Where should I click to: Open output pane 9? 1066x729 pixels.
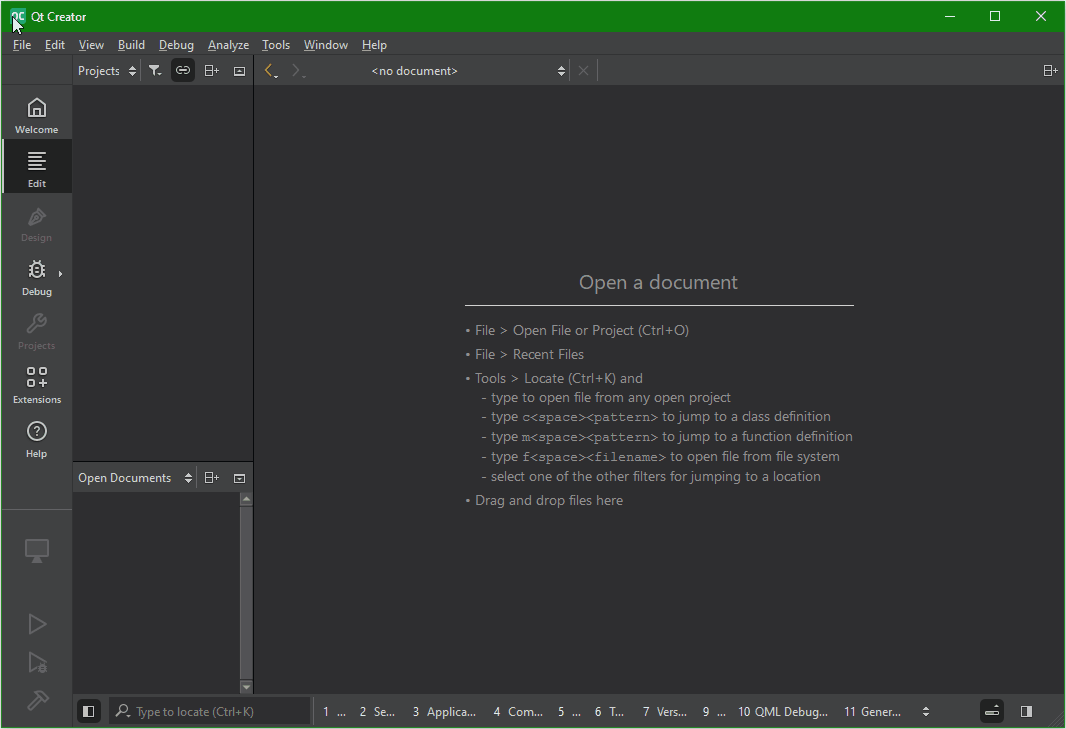point(714,711)
